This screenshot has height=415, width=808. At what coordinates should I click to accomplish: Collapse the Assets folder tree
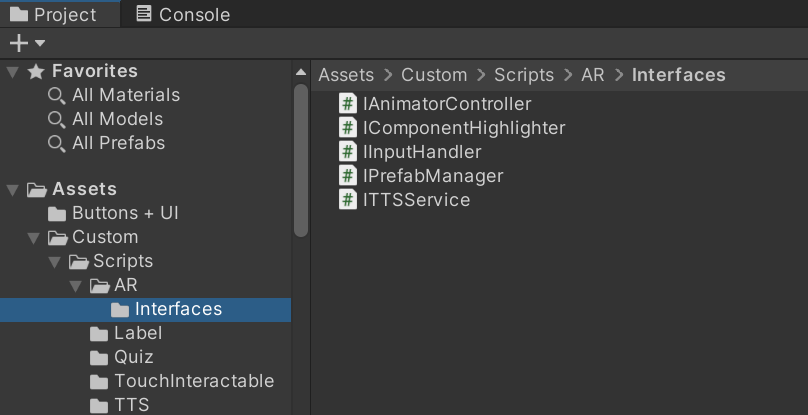point(13,190)
